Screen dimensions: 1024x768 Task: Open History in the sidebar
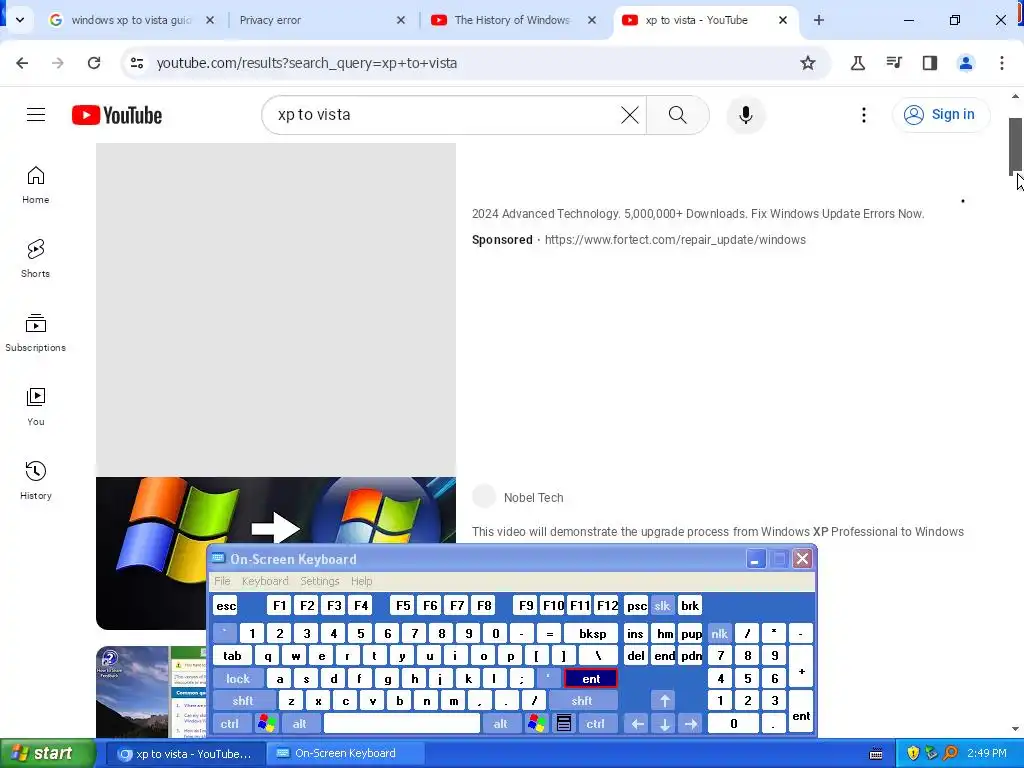click(36, 480)
